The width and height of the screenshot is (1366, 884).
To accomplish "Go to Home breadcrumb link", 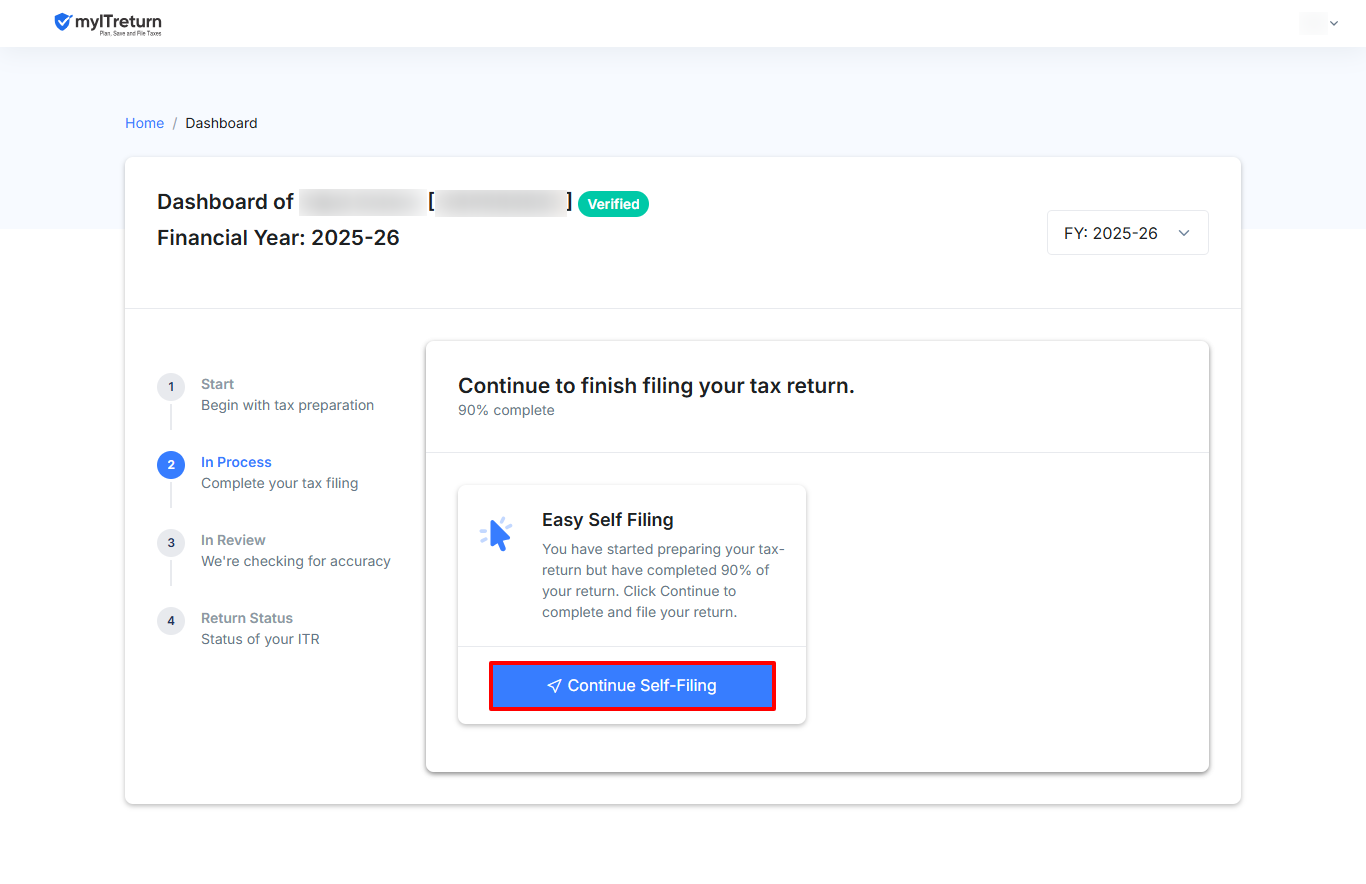I will tap(144, 123).
